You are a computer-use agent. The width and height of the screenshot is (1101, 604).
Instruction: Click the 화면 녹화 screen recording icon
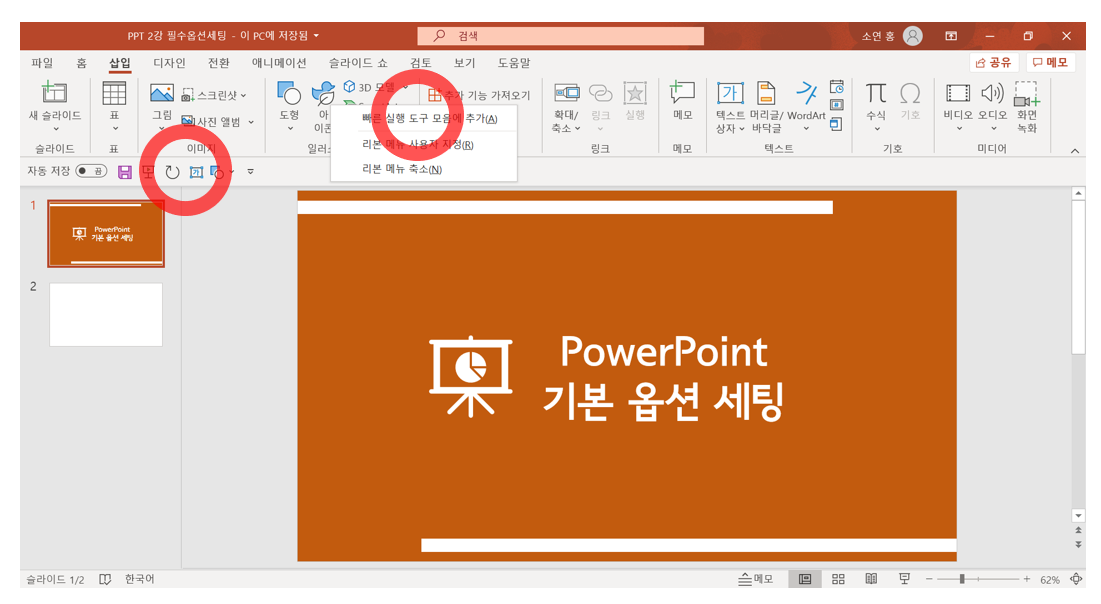point(1027,93)
